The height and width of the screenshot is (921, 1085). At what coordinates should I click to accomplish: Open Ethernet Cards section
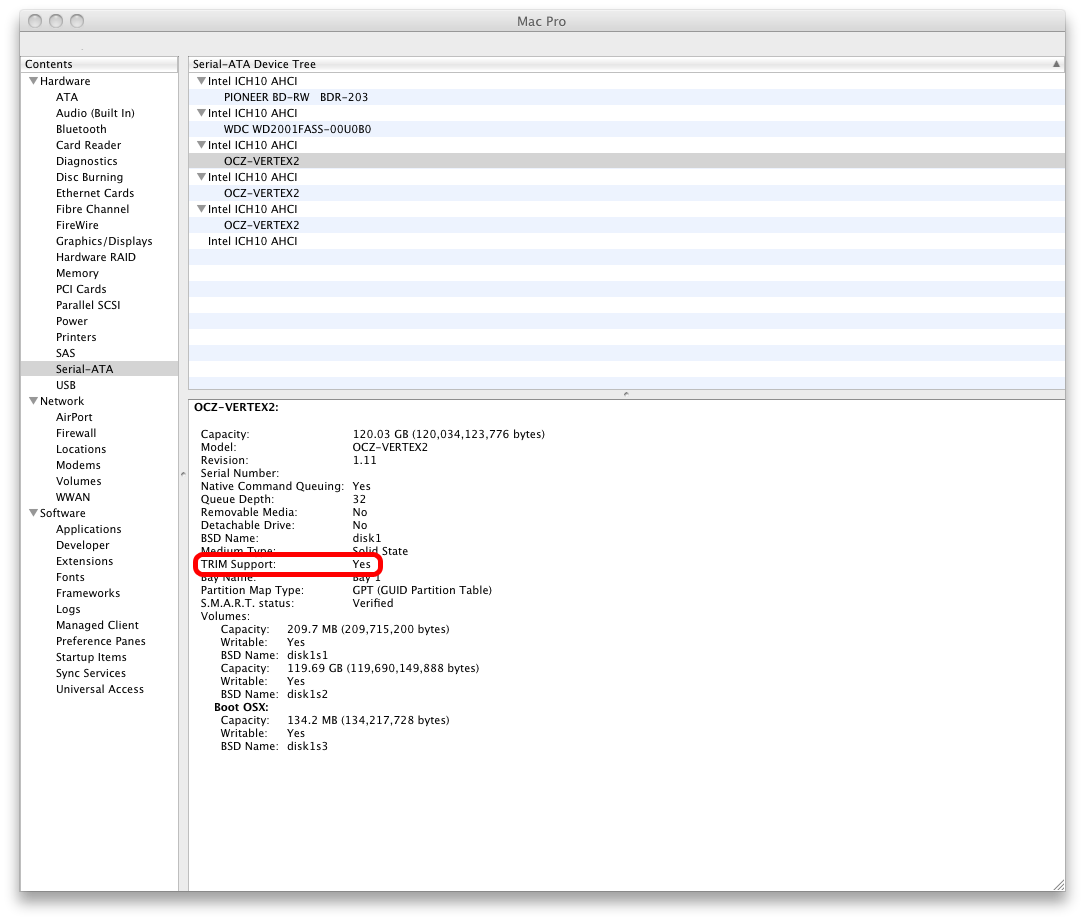(x=95, y=192)
